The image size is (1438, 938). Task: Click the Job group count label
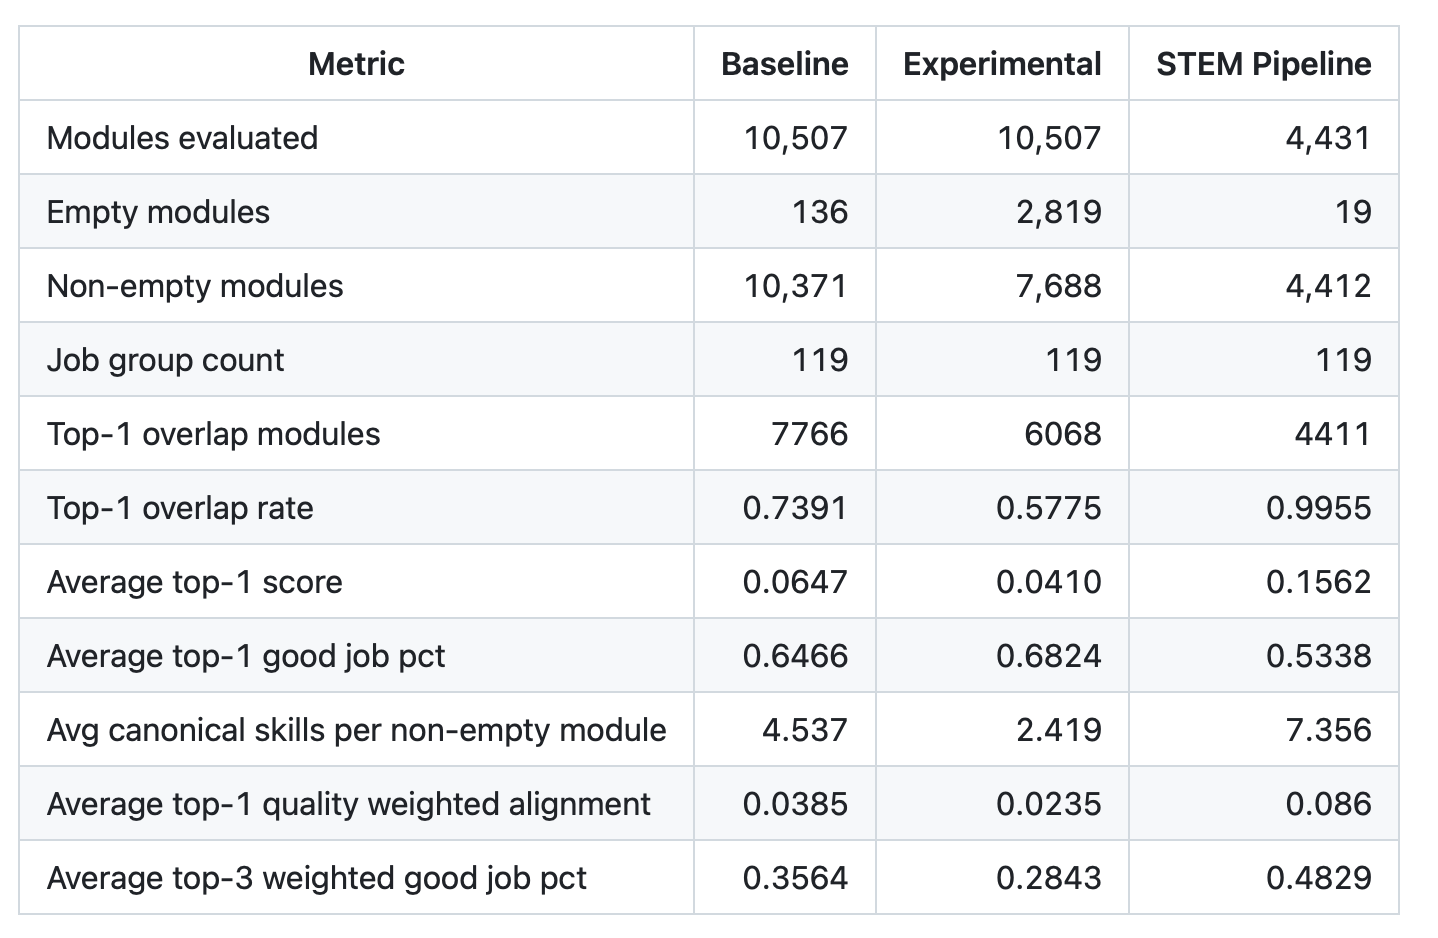coord(165,360)
